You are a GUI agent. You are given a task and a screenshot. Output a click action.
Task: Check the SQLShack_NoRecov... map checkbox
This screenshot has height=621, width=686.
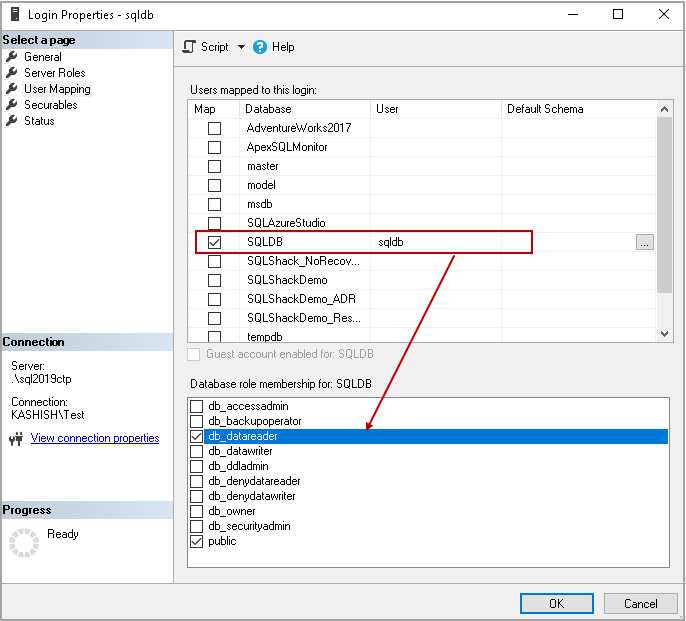pyautogui.click(x=214, y=261)
